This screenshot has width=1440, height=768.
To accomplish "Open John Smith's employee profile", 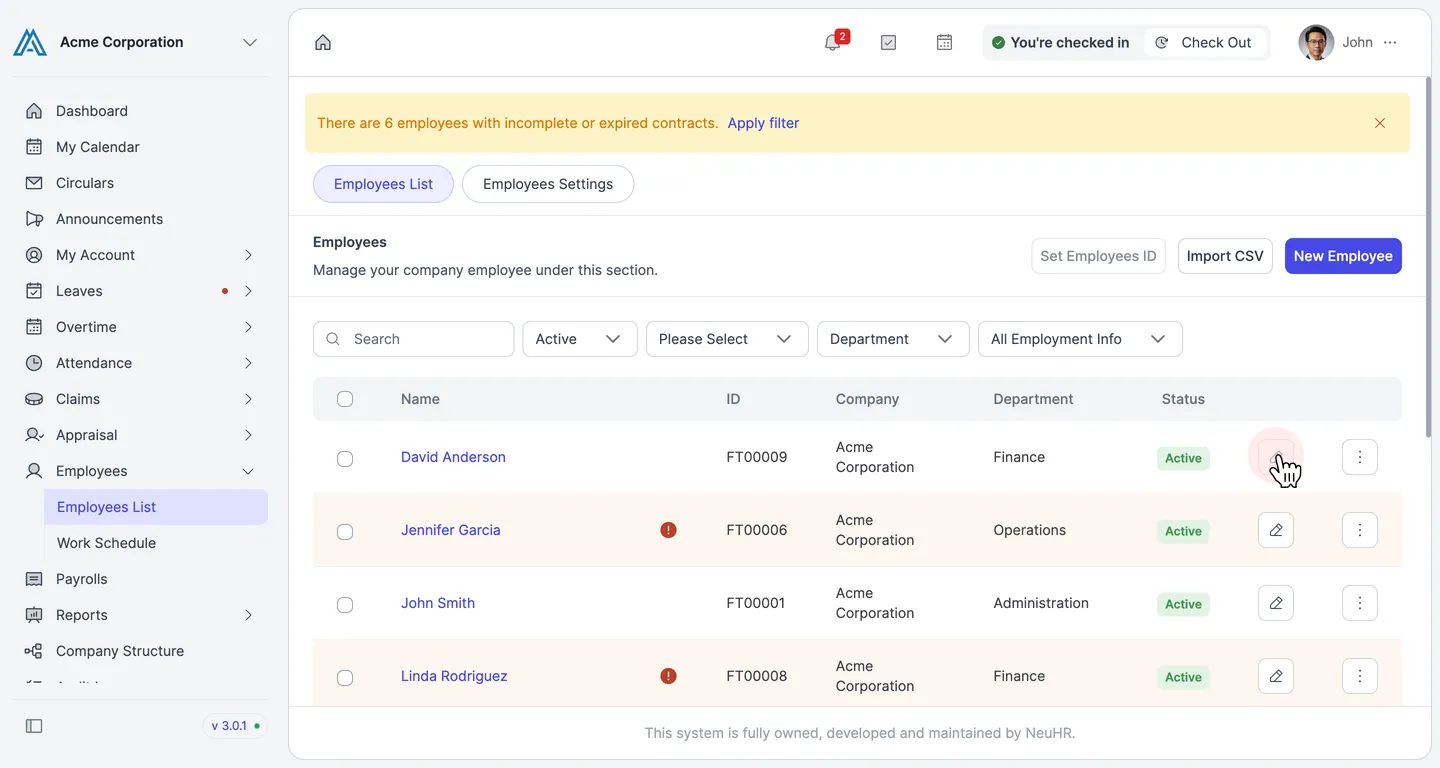I will (x=438, y=603).
